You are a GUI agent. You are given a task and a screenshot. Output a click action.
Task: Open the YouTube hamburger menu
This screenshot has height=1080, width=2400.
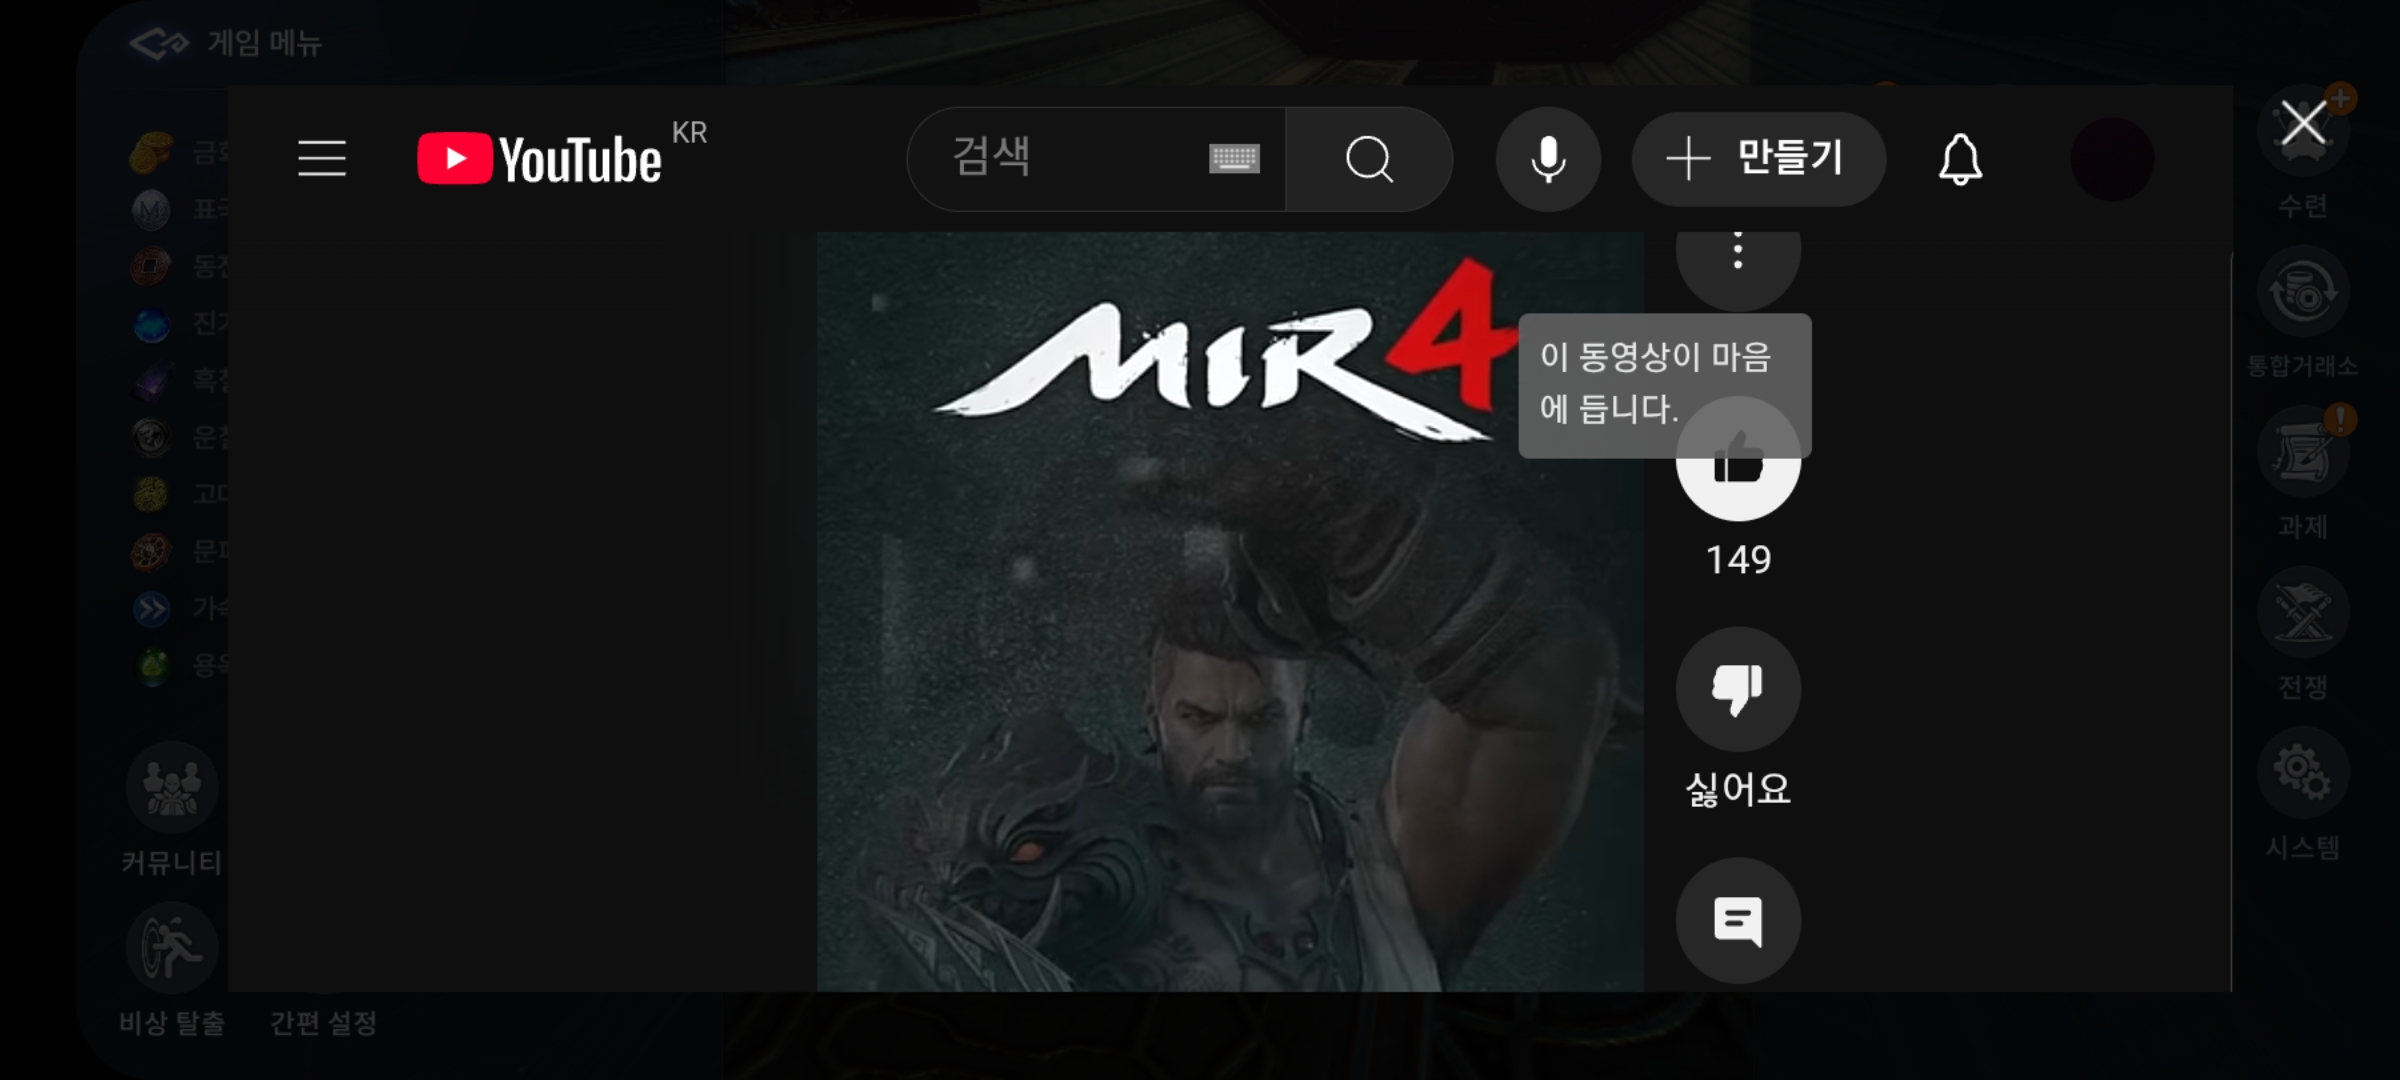(x=322, y=159)
